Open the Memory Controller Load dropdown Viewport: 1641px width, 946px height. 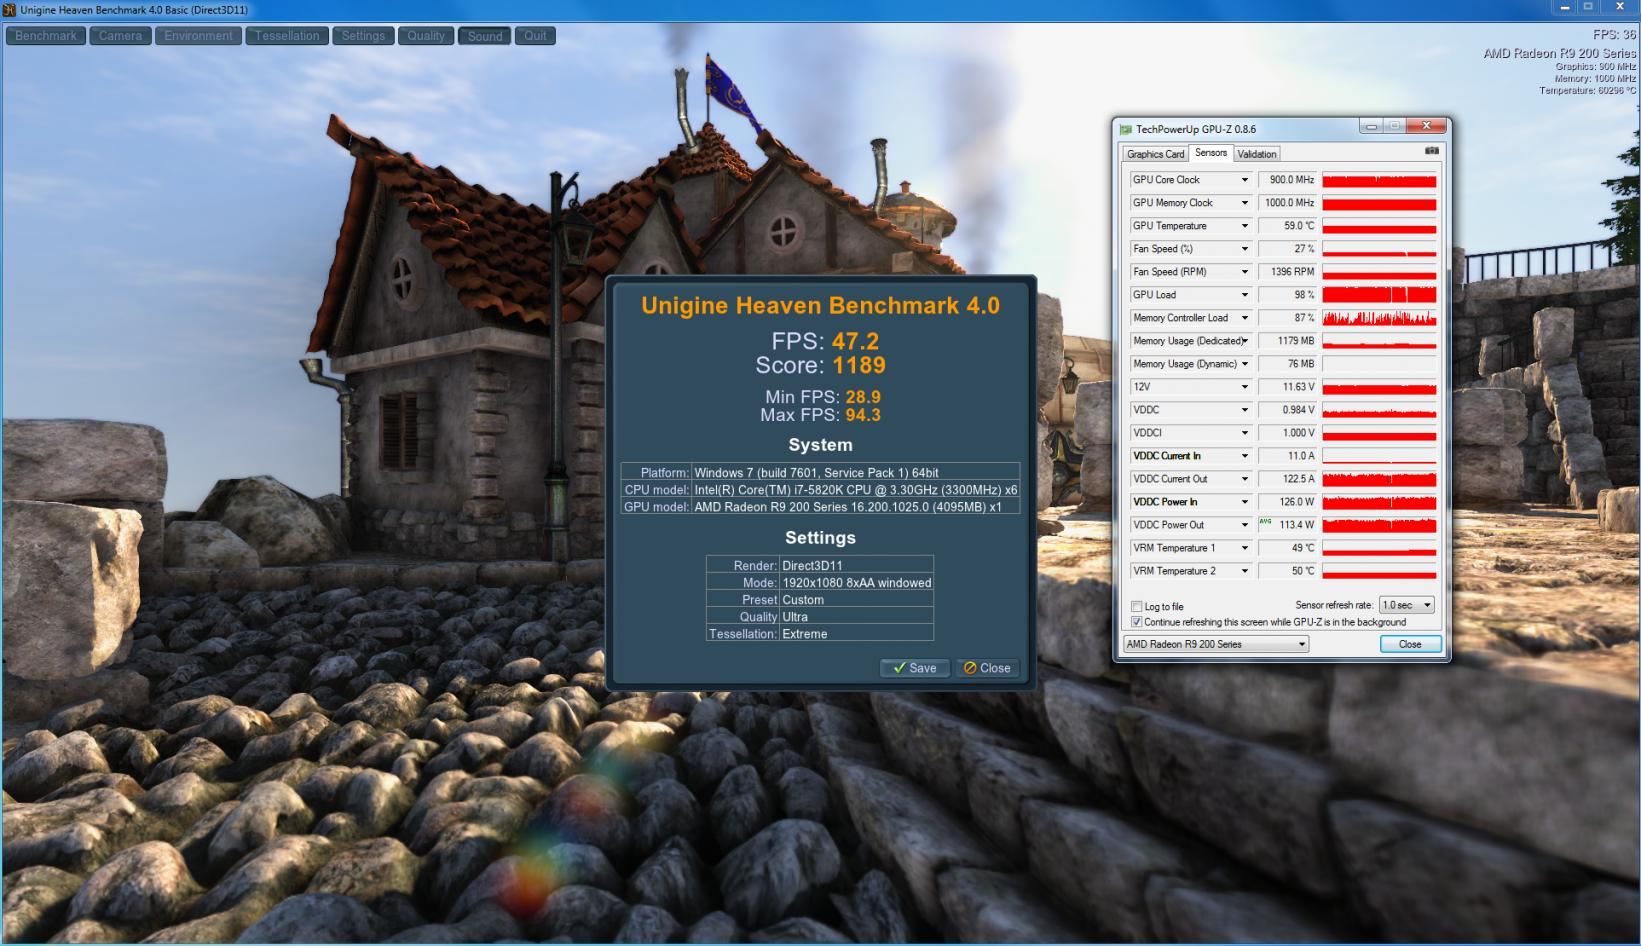(x=1245, y=318)
